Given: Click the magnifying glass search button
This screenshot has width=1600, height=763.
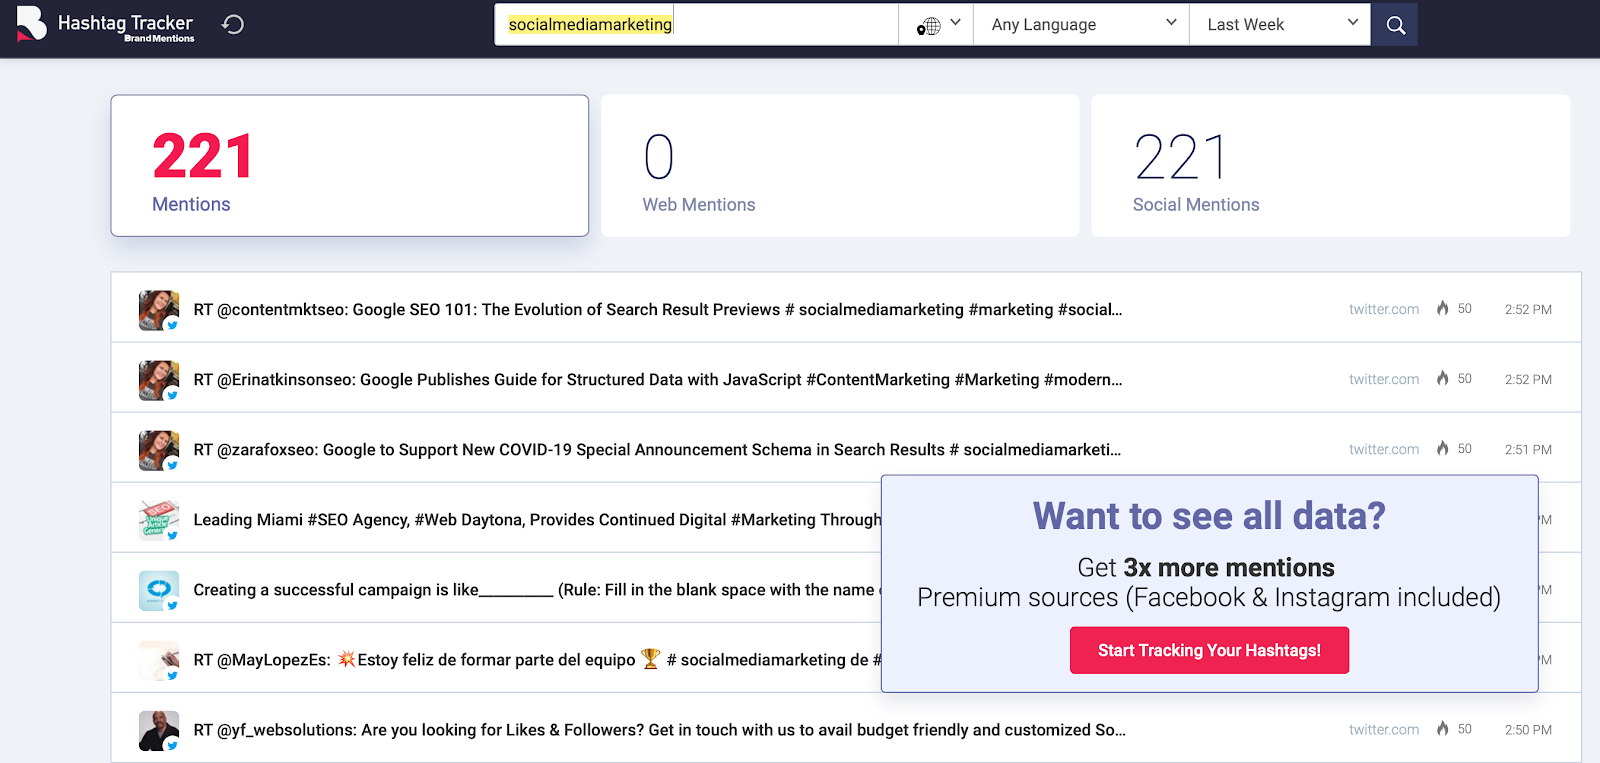Looking at the screenshot, I should [1395, 25].
